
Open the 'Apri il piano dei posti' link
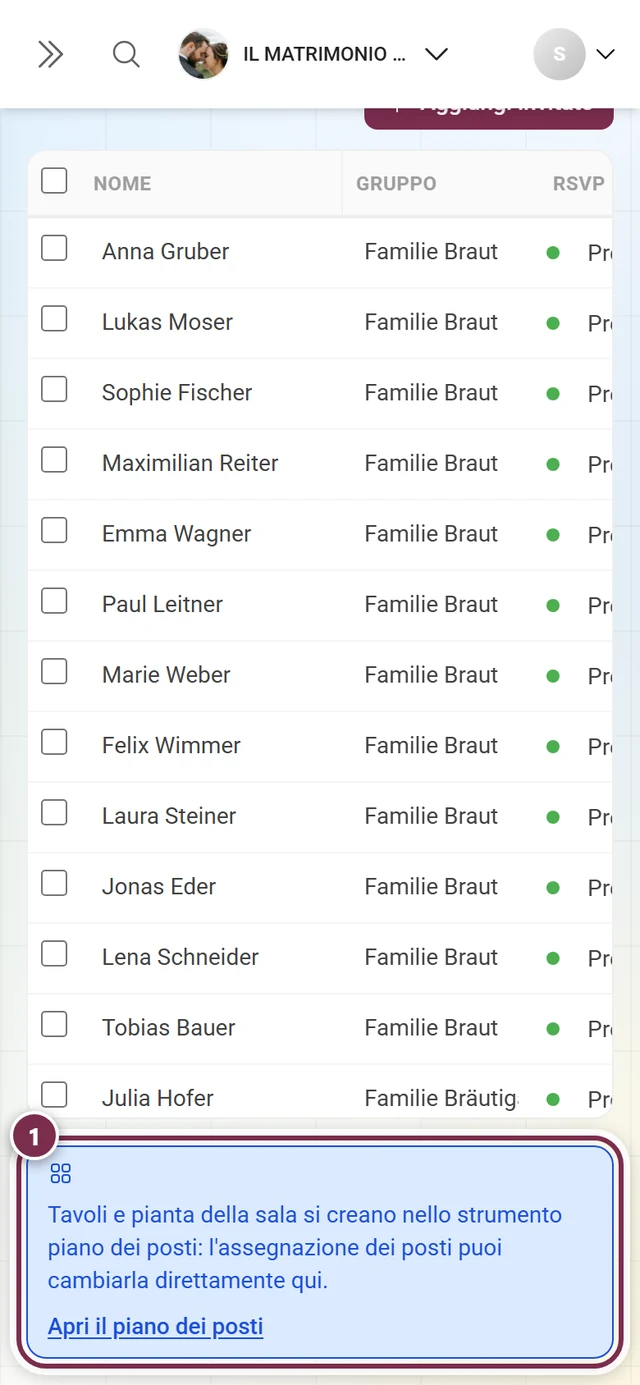click(155, 1327)
